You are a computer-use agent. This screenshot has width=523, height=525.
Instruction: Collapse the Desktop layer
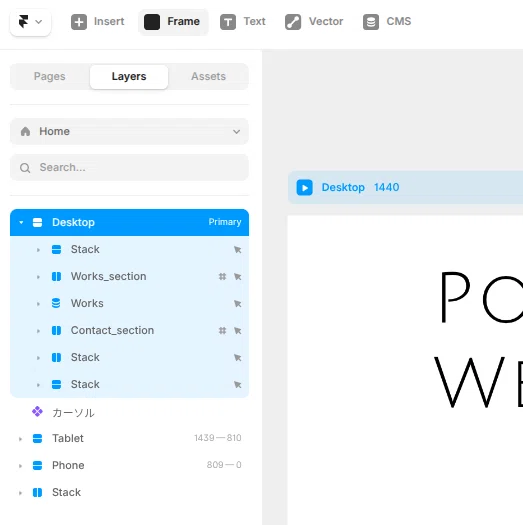pyautogui.click(x=21, y=222)
